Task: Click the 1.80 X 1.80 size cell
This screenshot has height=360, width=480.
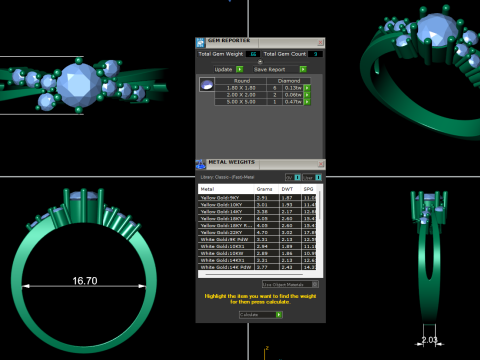Action: coord(241,88)
